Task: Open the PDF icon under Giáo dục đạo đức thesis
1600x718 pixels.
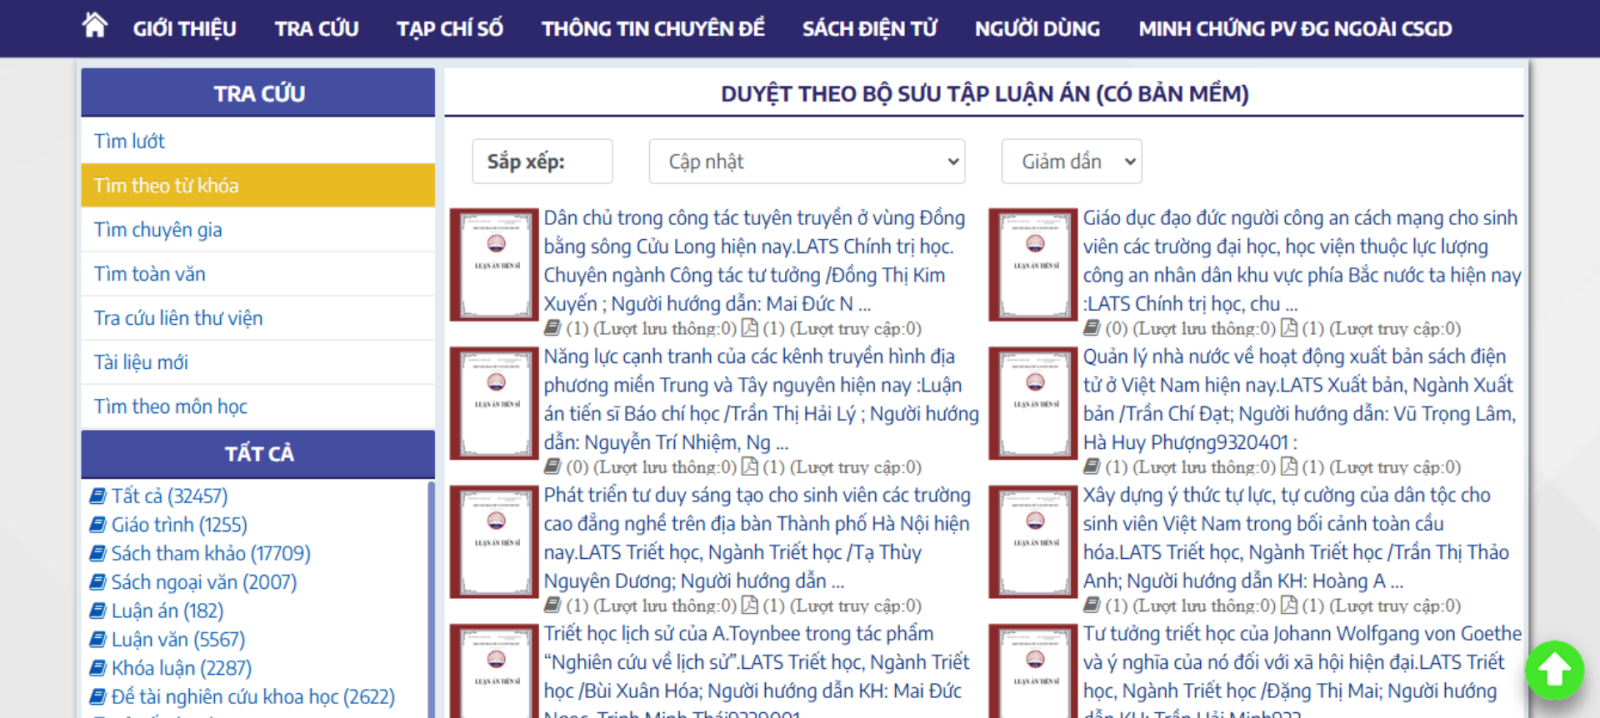Action: click(1289, 328)
